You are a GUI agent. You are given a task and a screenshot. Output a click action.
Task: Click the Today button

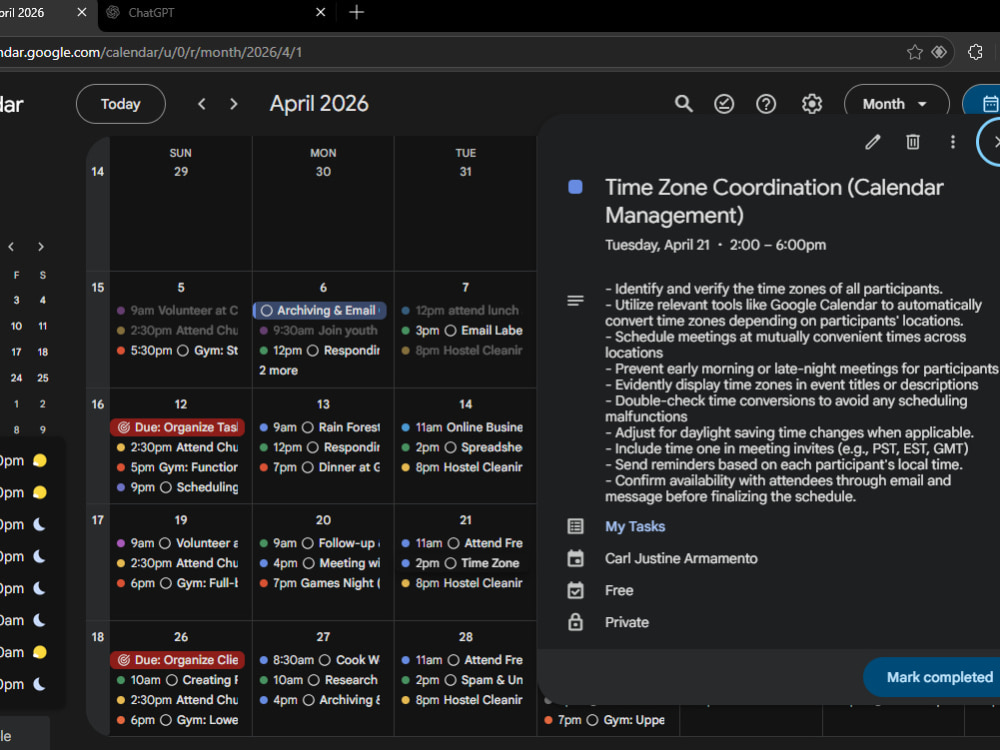(121, 104)
